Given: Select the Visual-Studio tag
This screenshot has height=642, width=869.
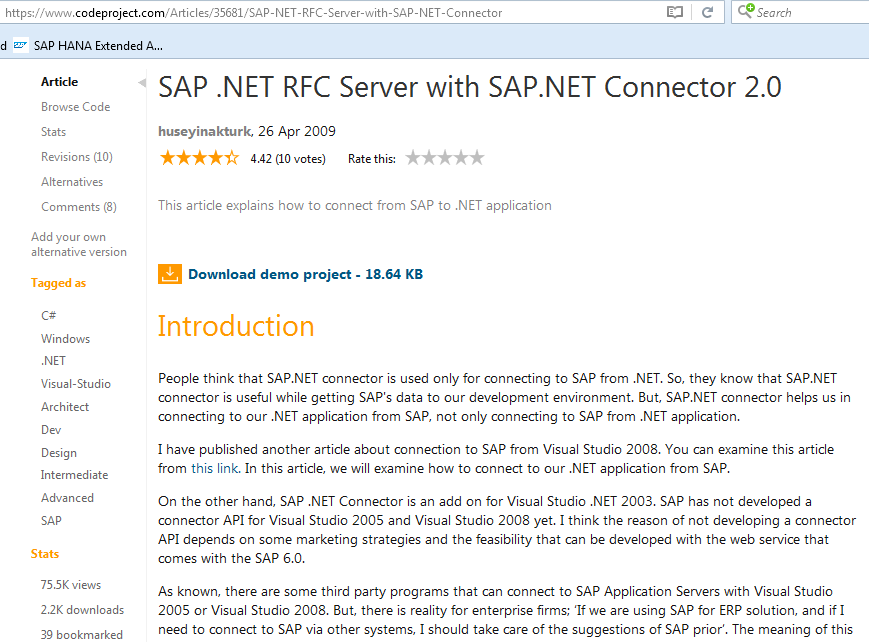Looking at the screenshot, I should pyautogui.click(x=76, y=384).
